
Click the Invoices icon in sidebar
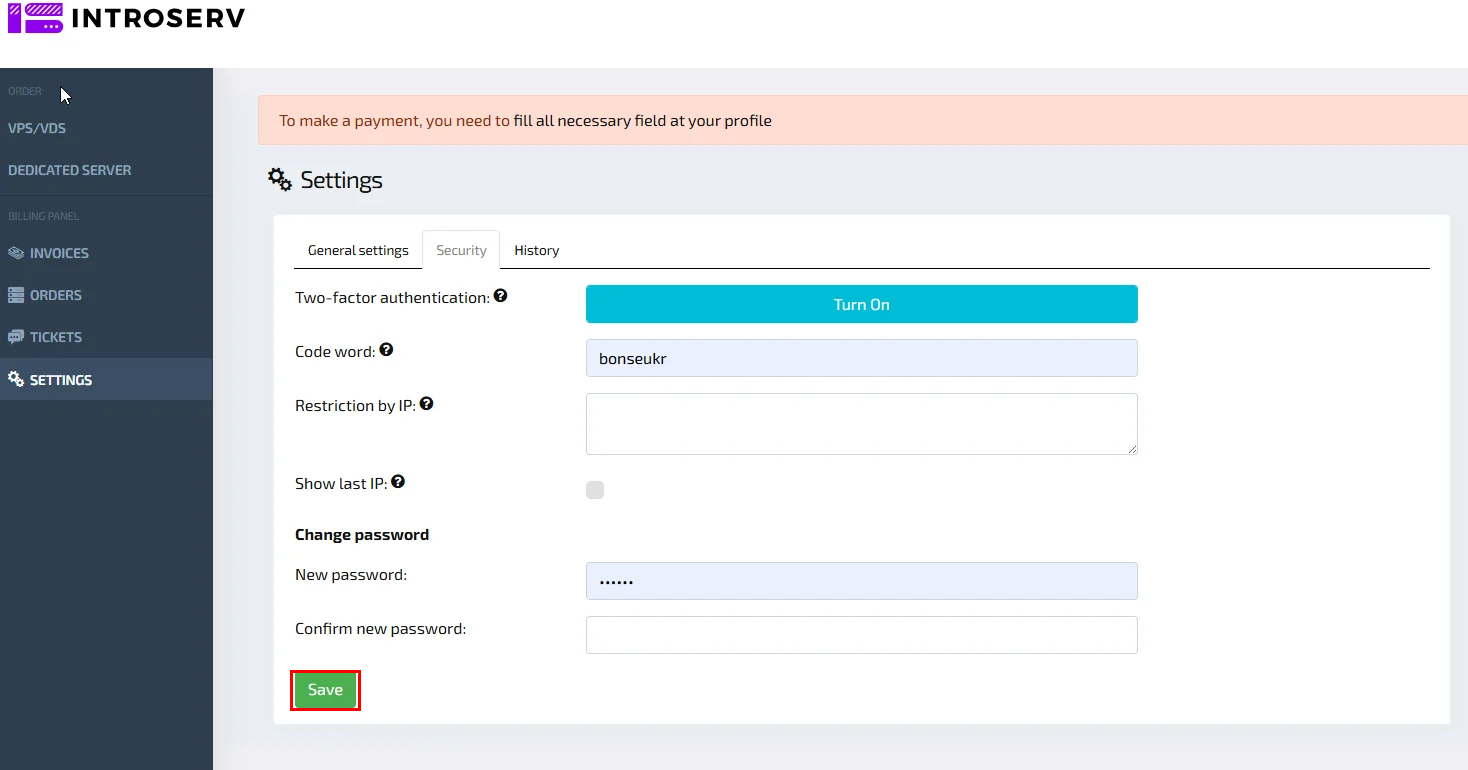point(16,253)
